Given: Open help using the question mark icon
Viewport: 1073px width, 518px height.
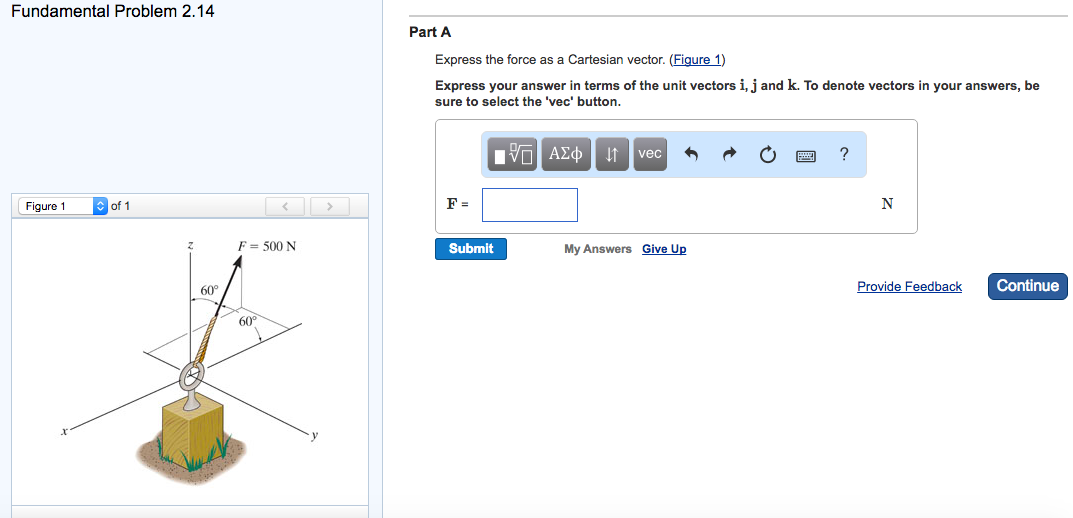Looking at the screenshot, I should [844, 154].
